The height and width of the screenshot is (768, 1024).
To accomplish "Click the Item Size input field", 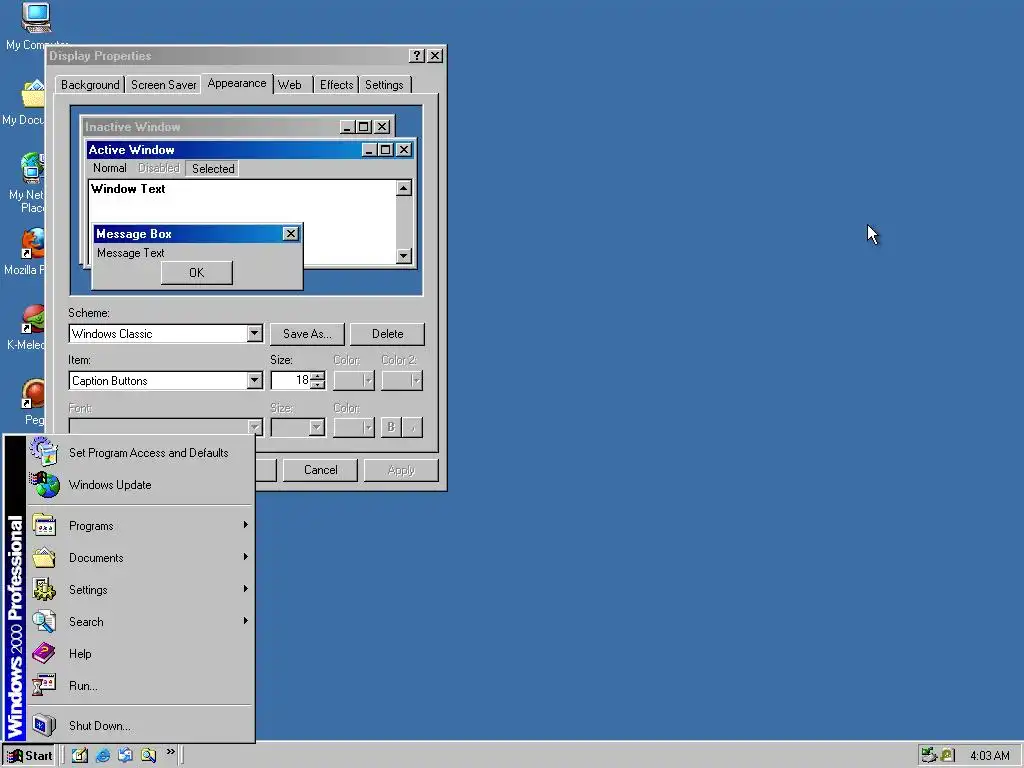I will pos(291,381).
